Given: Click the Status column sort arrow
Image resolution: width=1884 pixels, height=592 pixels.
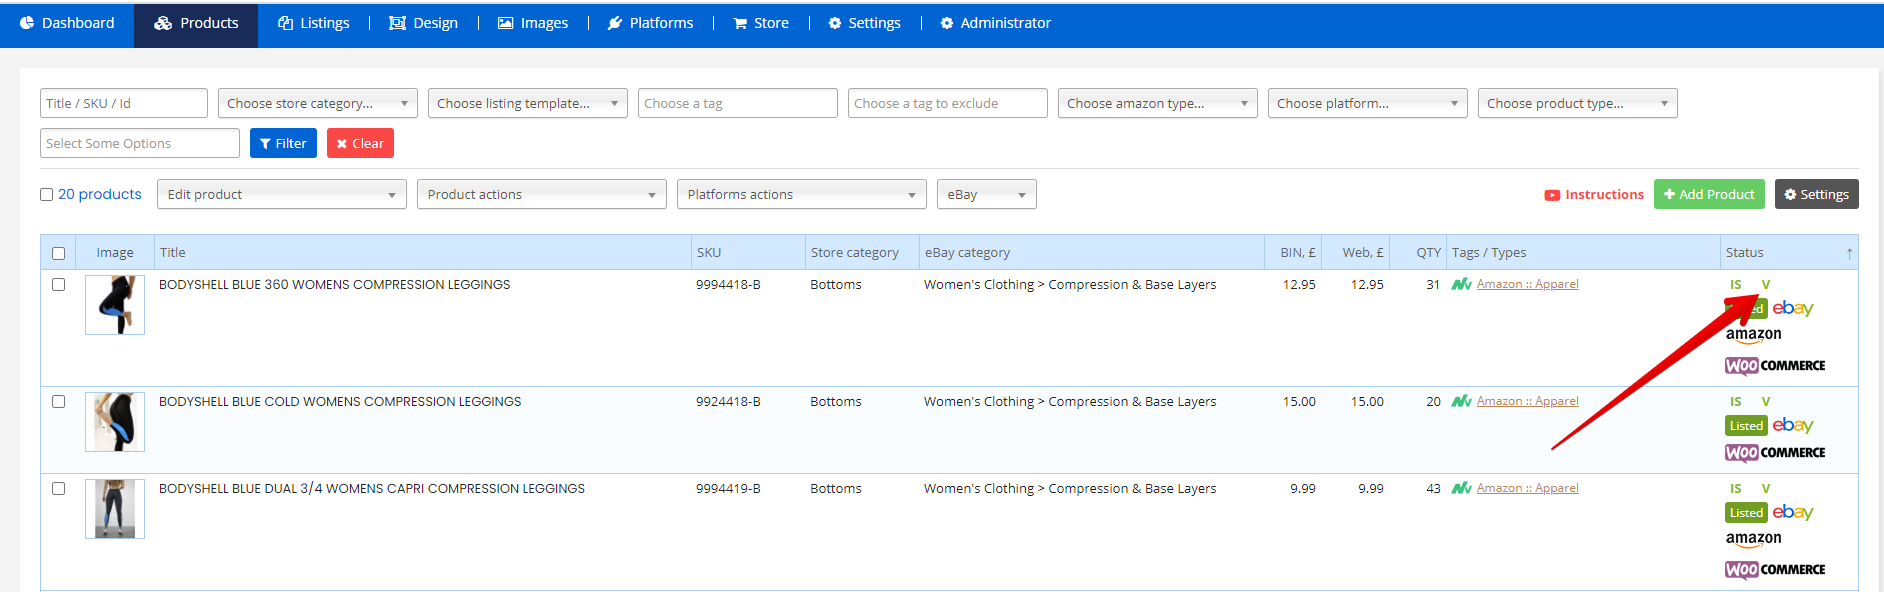Looking at the screenshot, I should [x=1849, y=253].
